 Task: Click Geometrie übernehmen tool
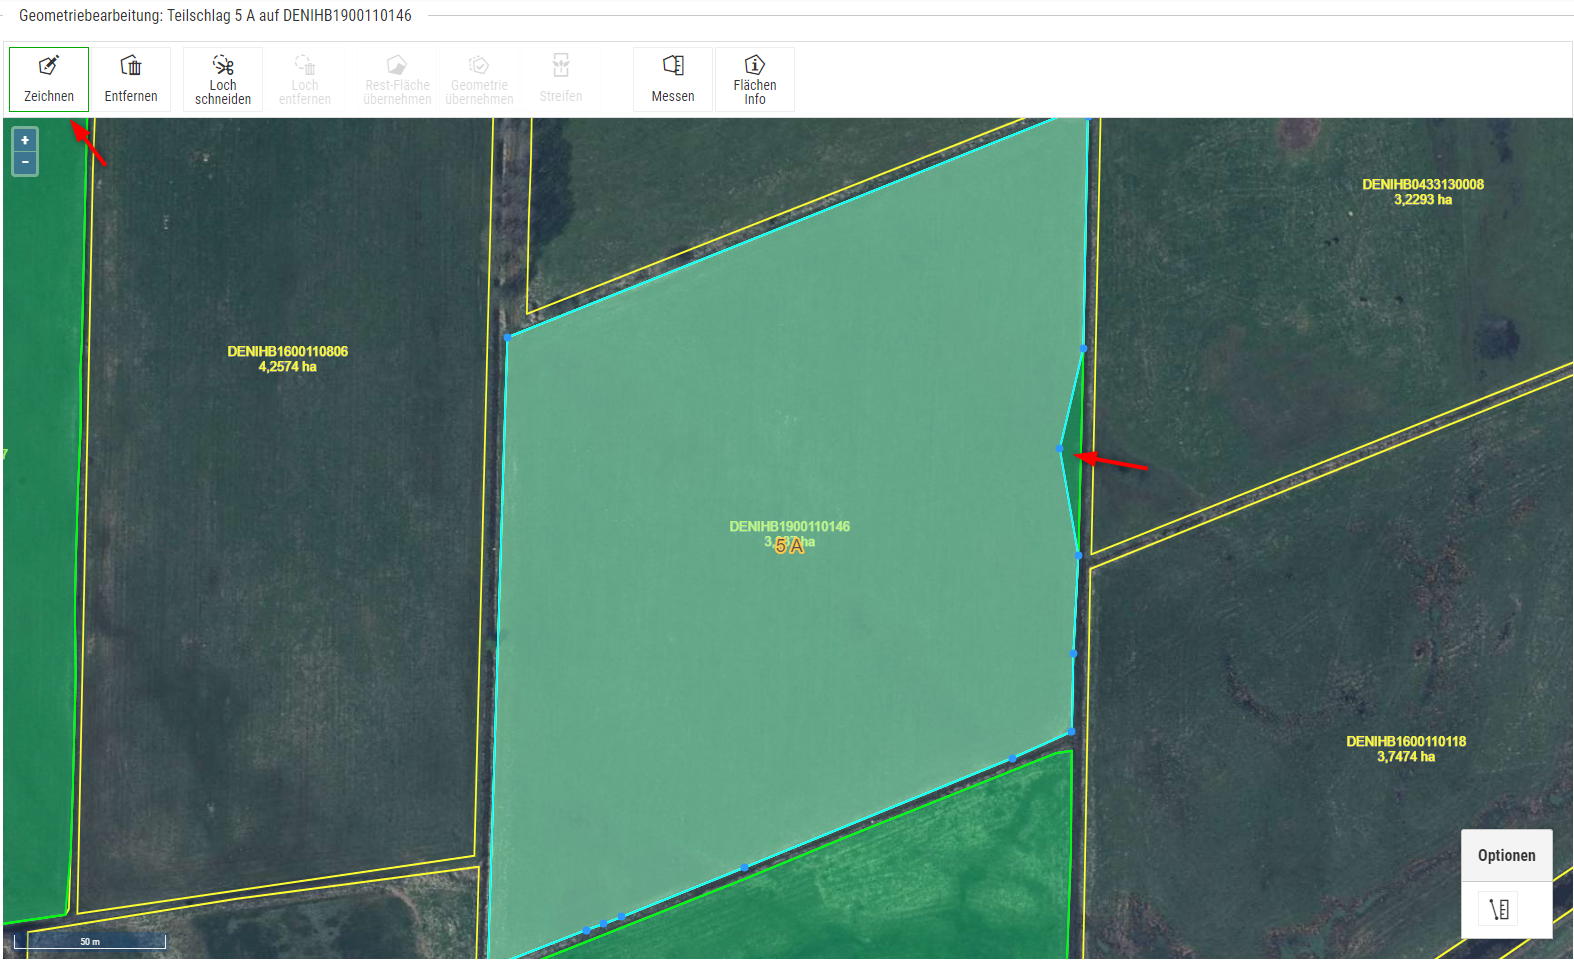[x=479, y=79]
